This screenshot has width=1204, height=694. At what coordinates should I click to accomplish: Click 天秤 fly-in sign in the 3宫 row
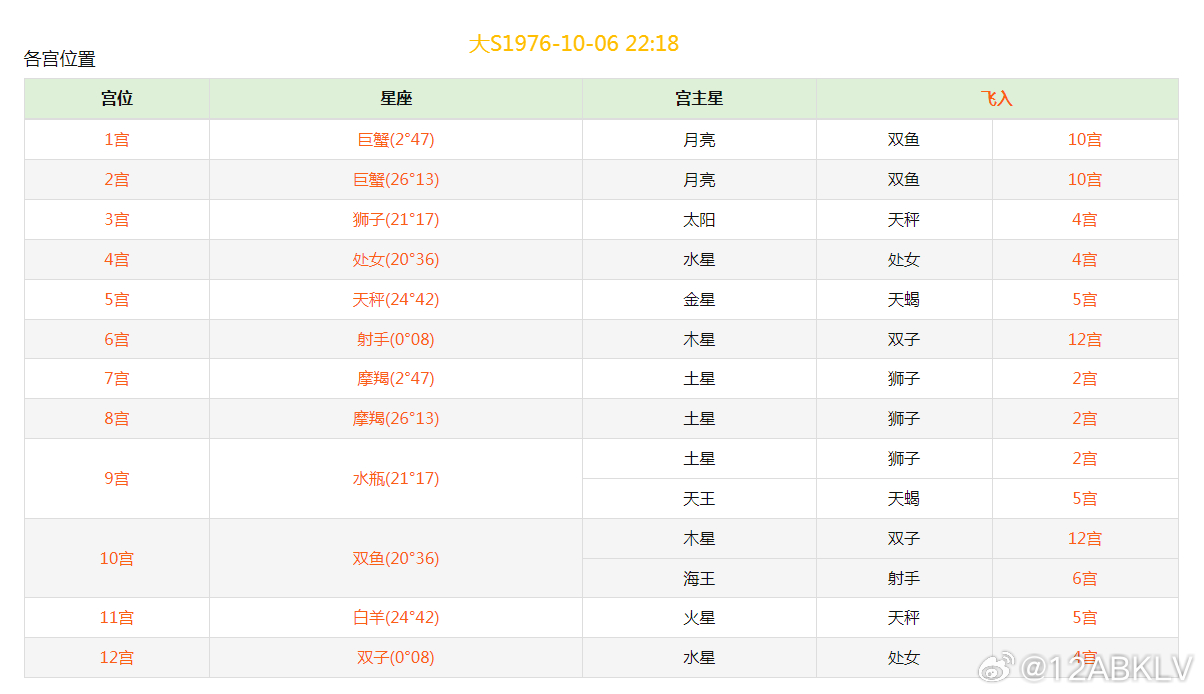pyautogui.click(x=904, y=220)
